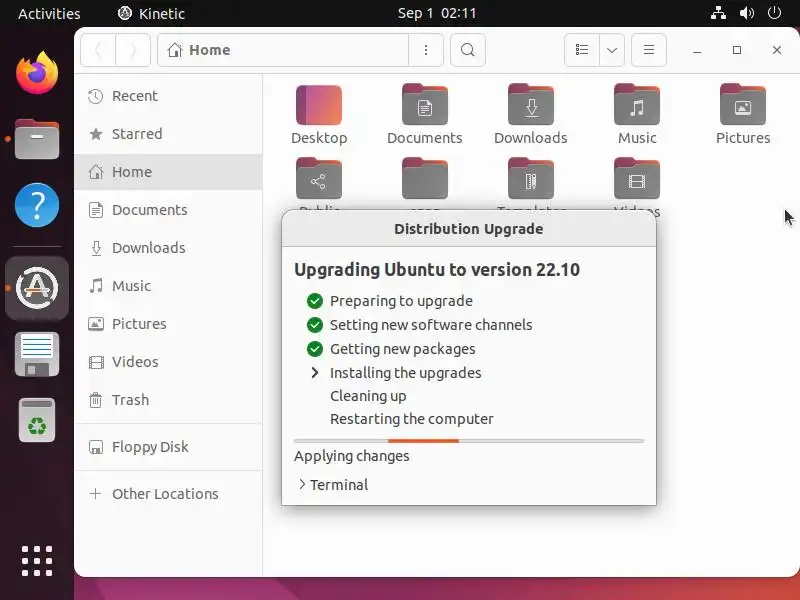Expand the Terminal section in upgrade dialog
Screen dimensions: 800x600
pos(333,485)
